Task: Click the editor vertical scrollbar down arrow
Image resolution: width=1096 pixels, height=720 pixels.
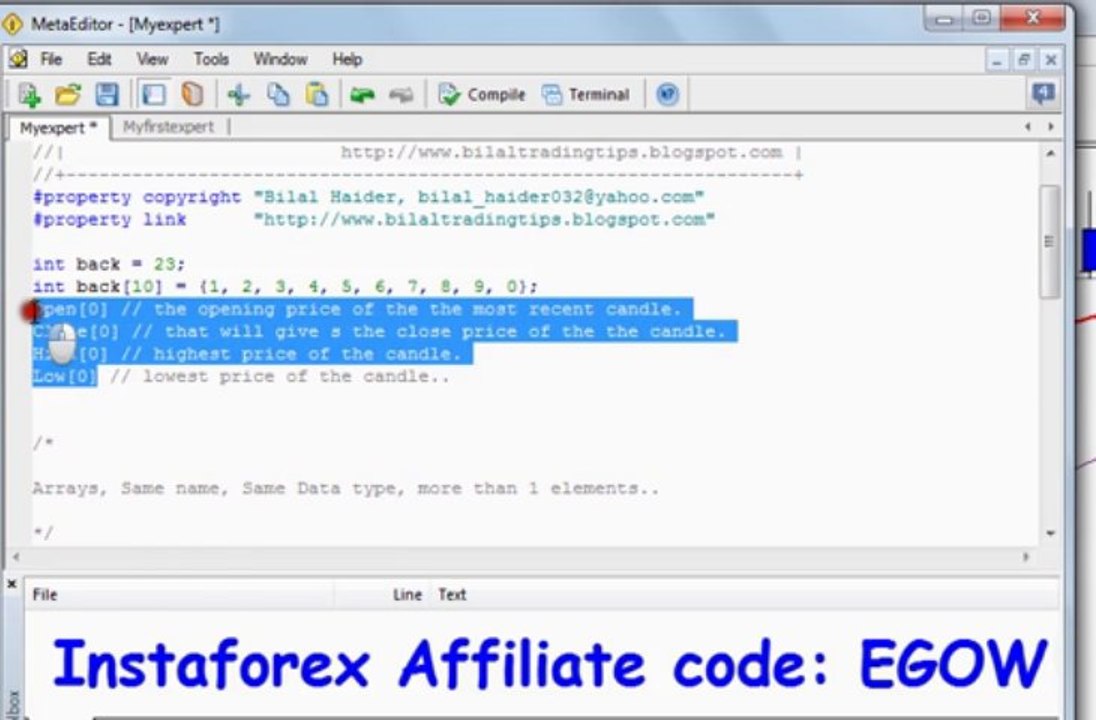Action: point(1050,533)
